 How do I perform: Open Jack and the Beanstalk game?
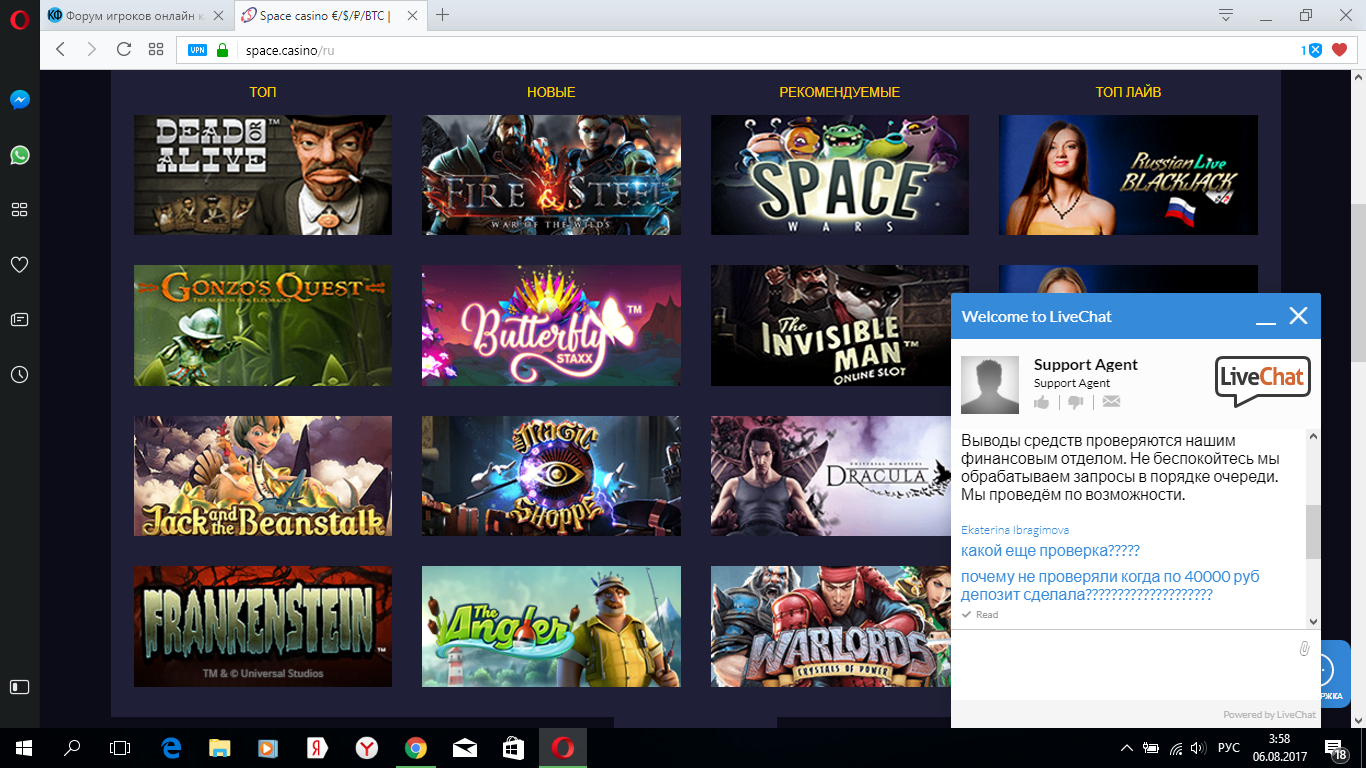click(263, 476)
